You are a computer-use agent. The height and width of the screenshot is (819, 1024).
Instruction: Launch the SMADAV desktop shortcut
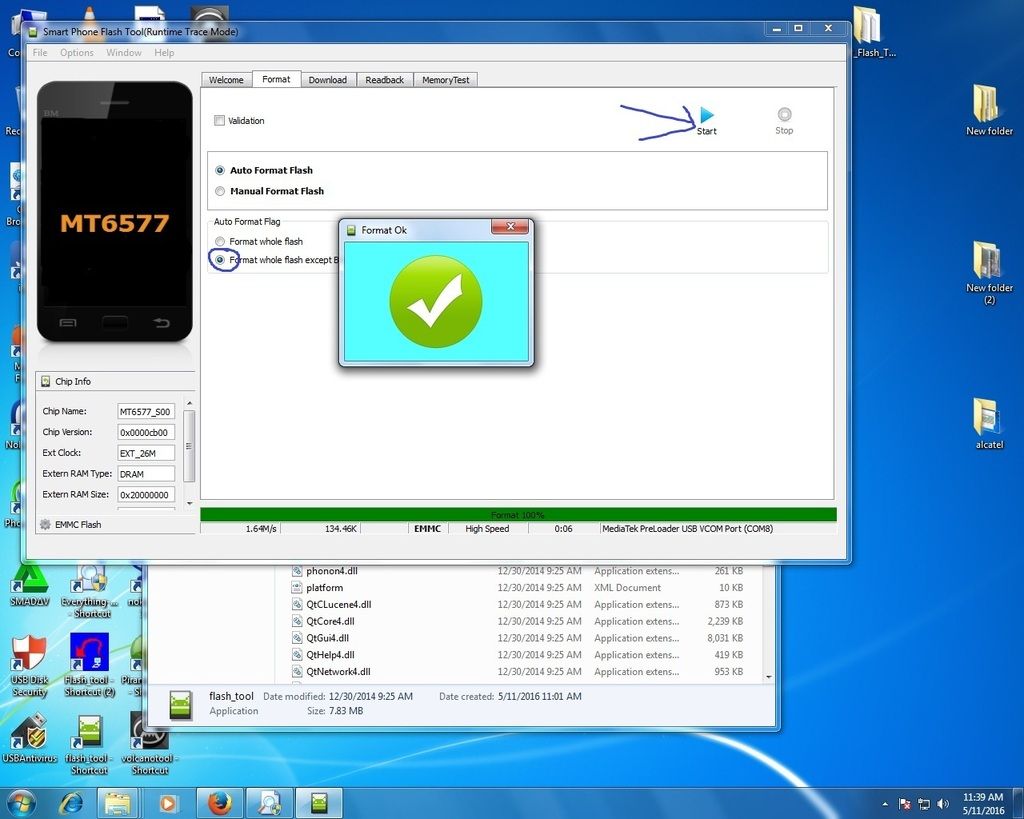click(x=29, y=581)
